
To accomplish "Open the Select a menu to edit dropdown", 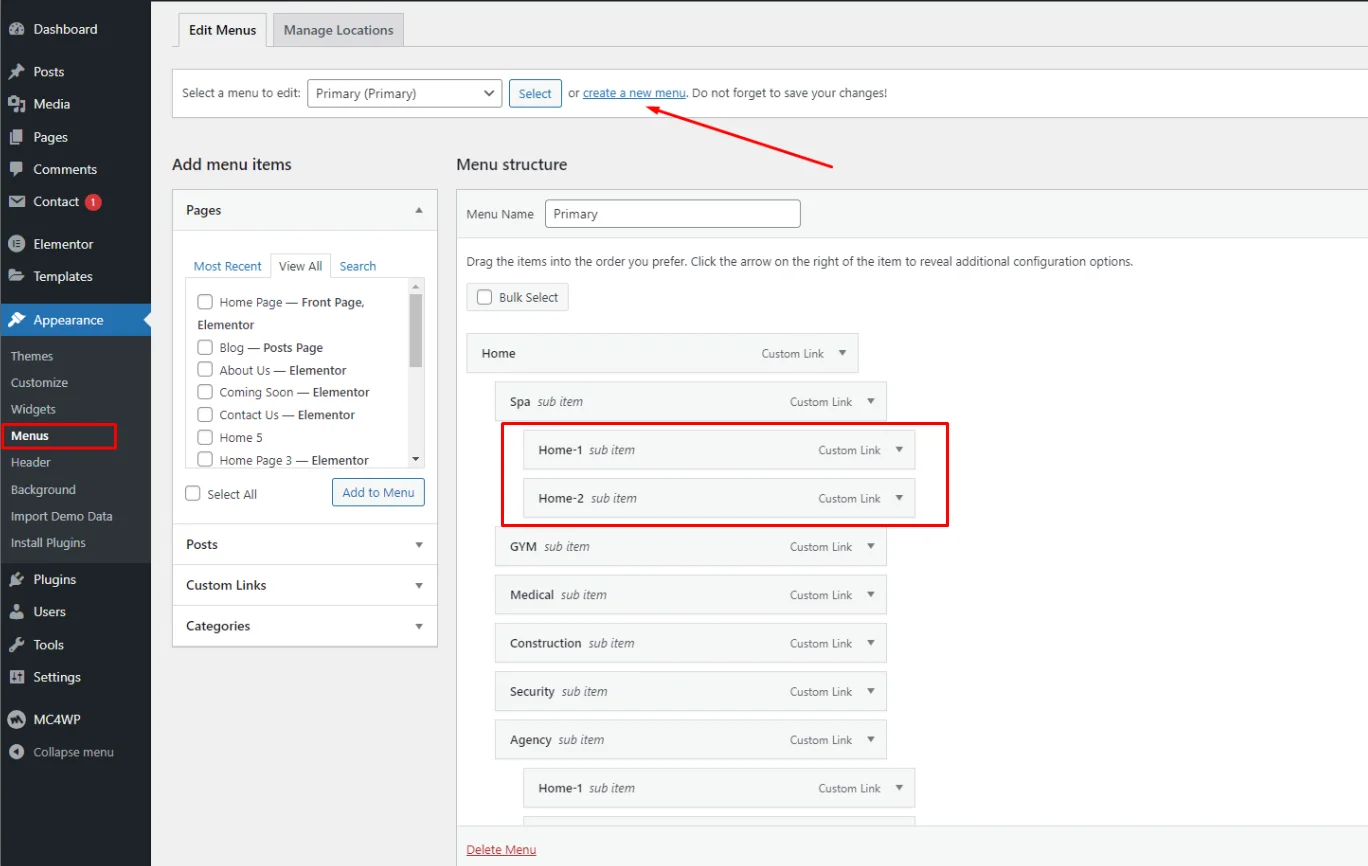I will point(404,93).
